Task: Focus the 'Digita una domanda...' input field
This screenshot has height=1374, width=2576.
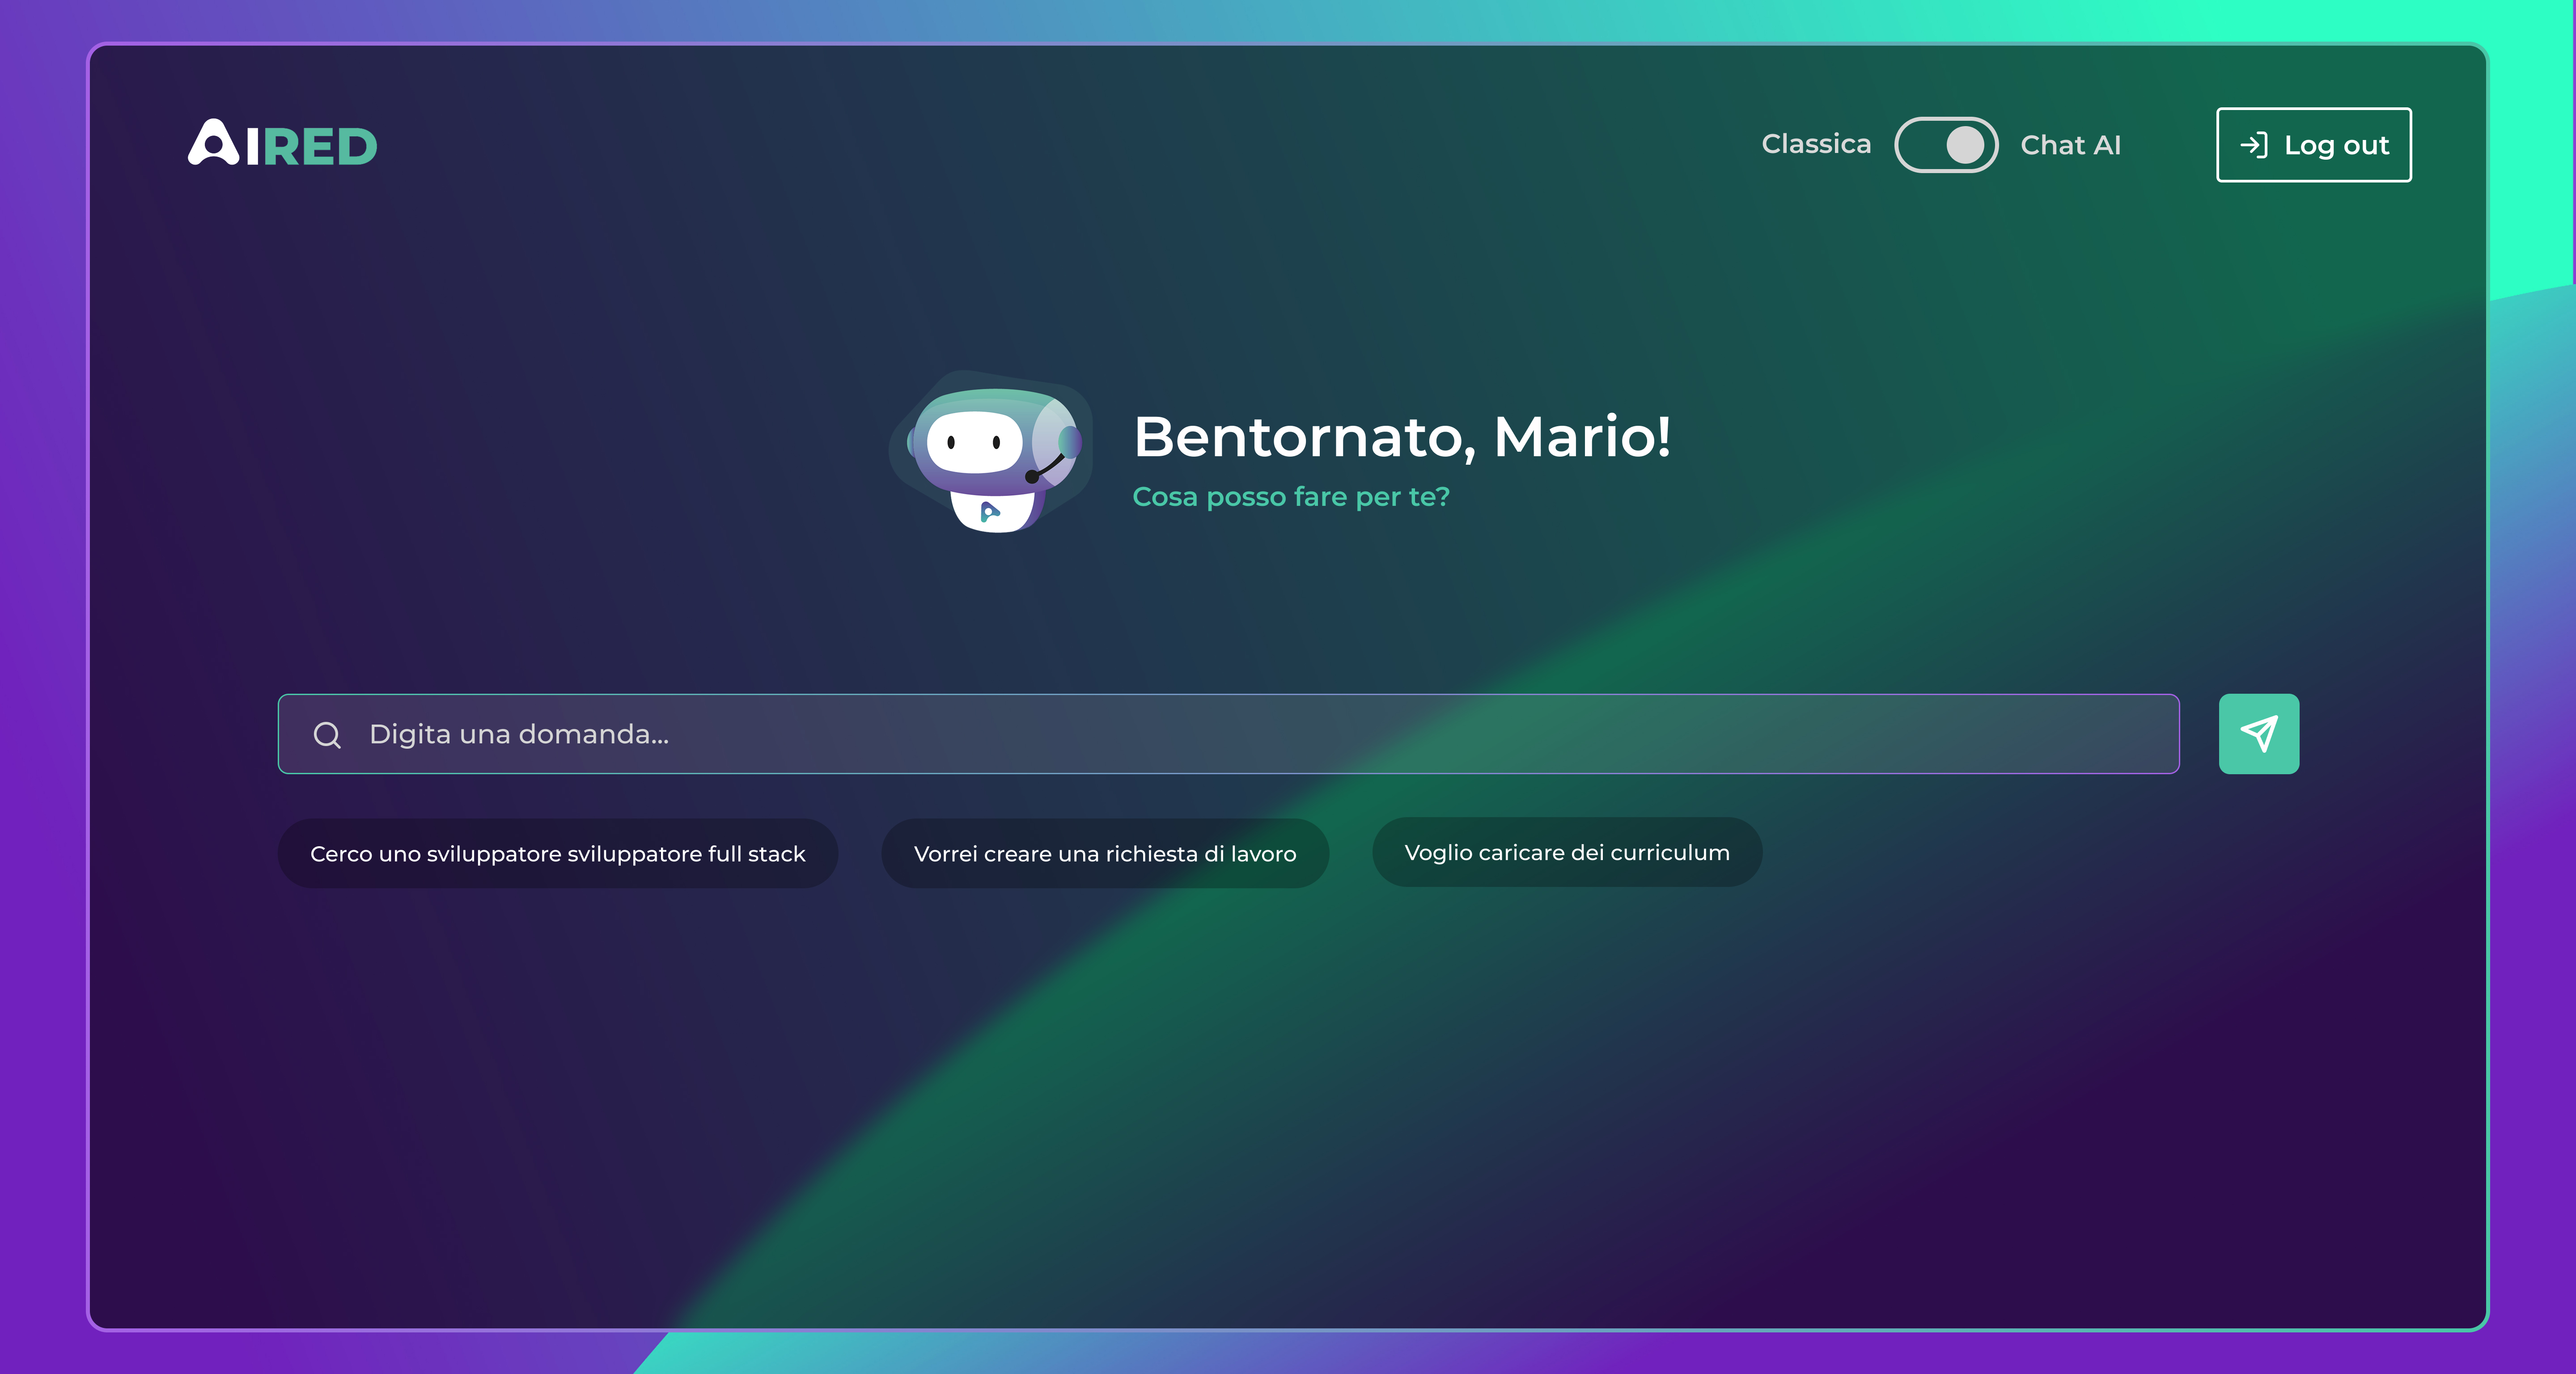Action: pos(1228,734)
